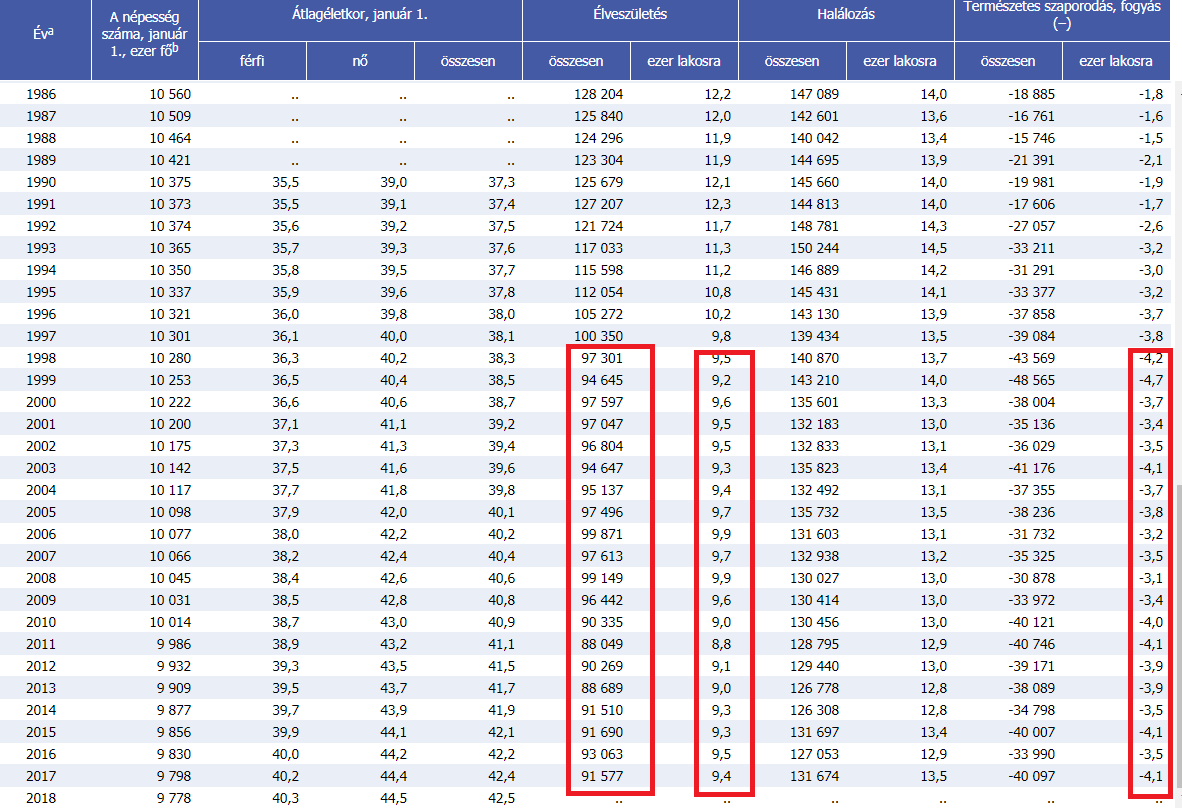The image size is (1182, 808).
Task: Click births value 94 647
Action: [602, 468]
